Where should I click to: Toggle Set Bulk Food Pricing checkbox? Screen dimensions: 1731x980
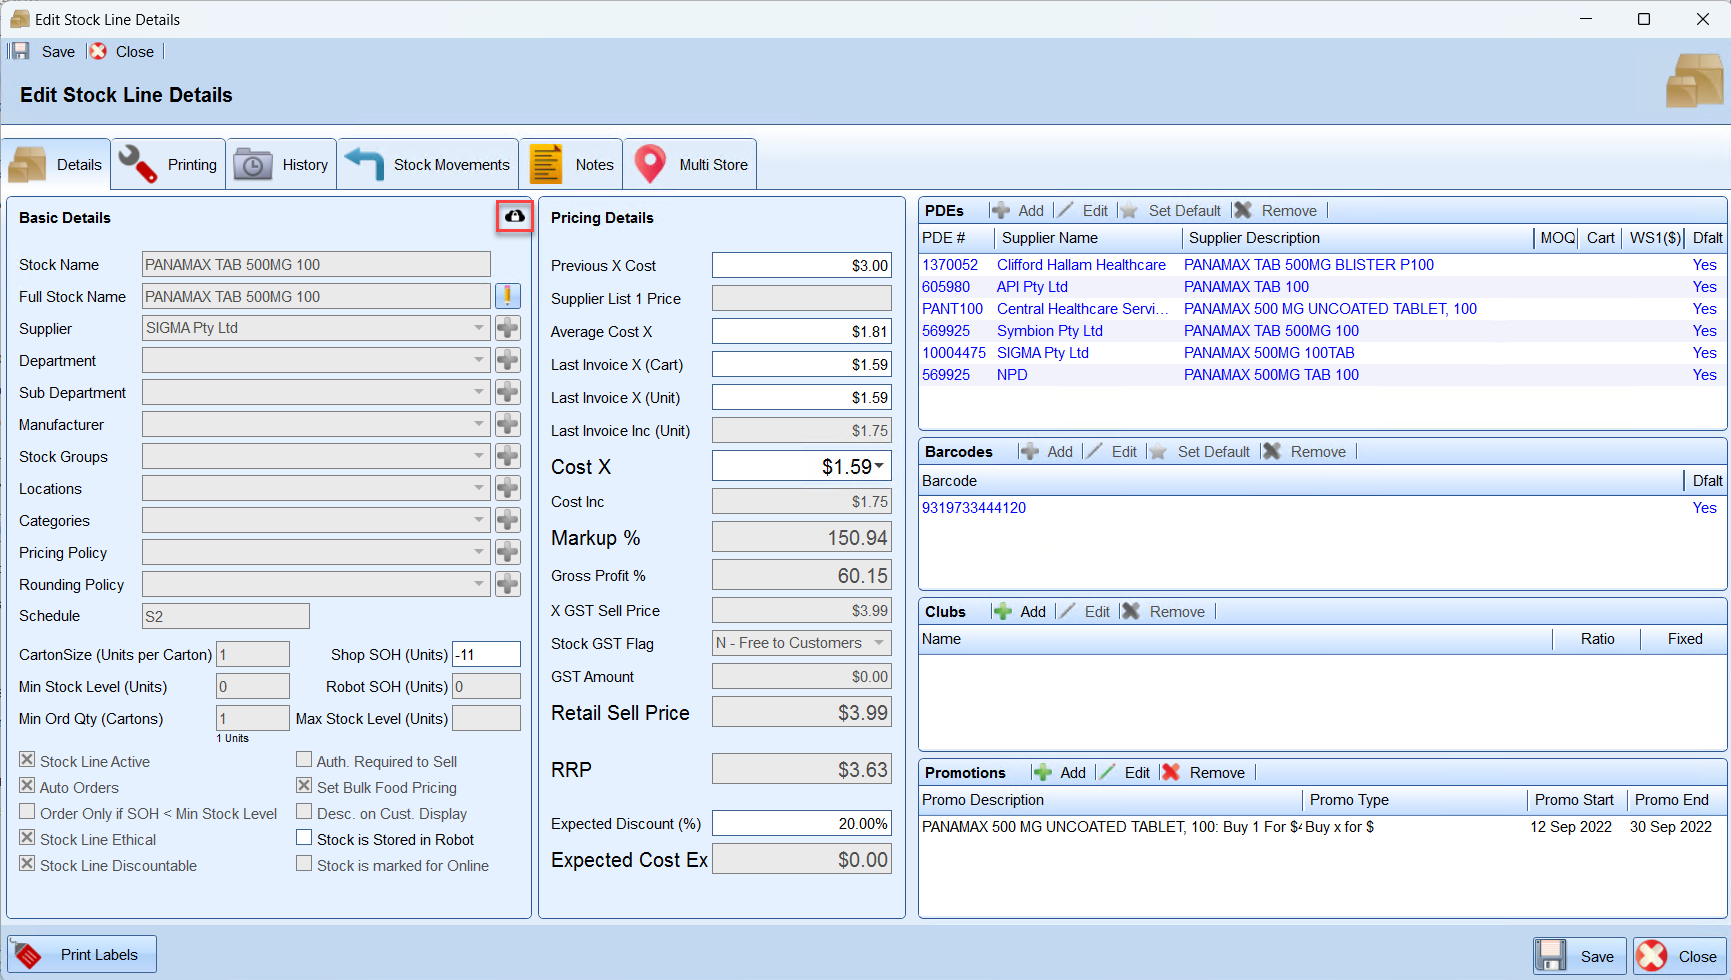pyautogui.click(x=304, y=786)
